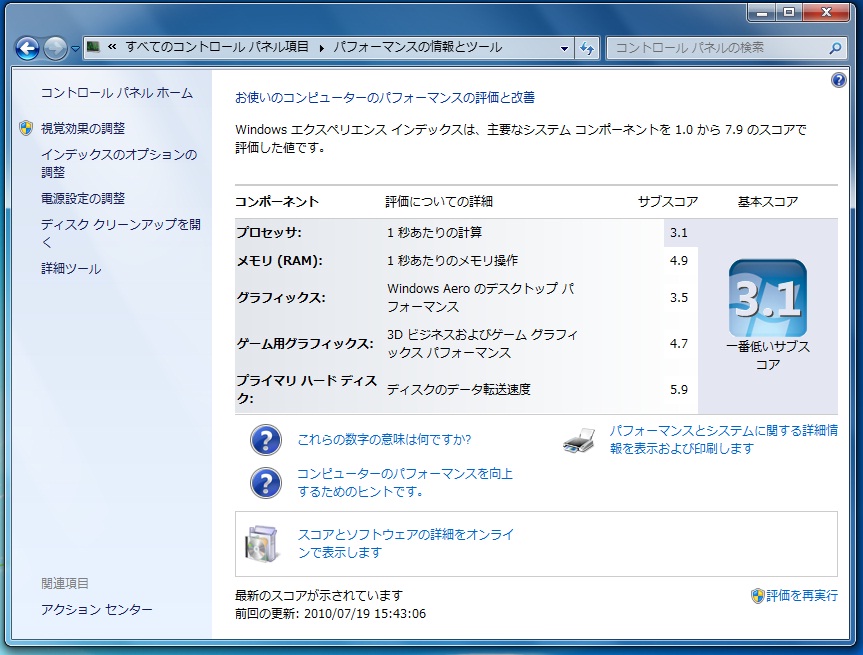Click ディスクのデータ転送速度 description text
The height and width of the screenshot is (655, 863).
click(458, 390)
